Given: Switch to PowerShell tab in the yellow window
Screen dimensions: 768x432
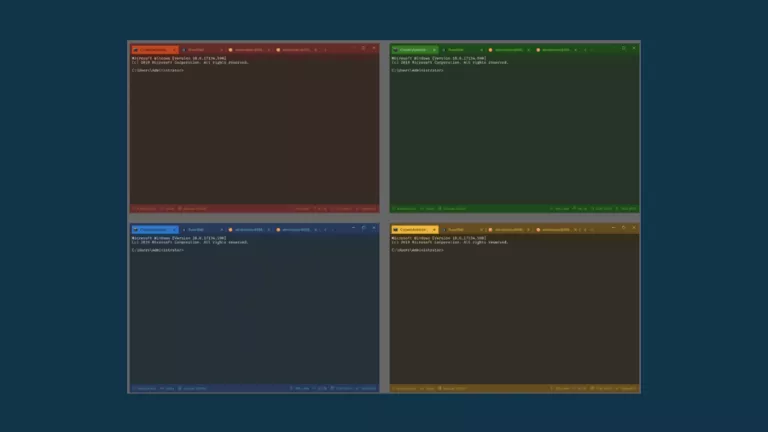Looking at the screenshot, I should pyautogui.click(x=462, y=230).
